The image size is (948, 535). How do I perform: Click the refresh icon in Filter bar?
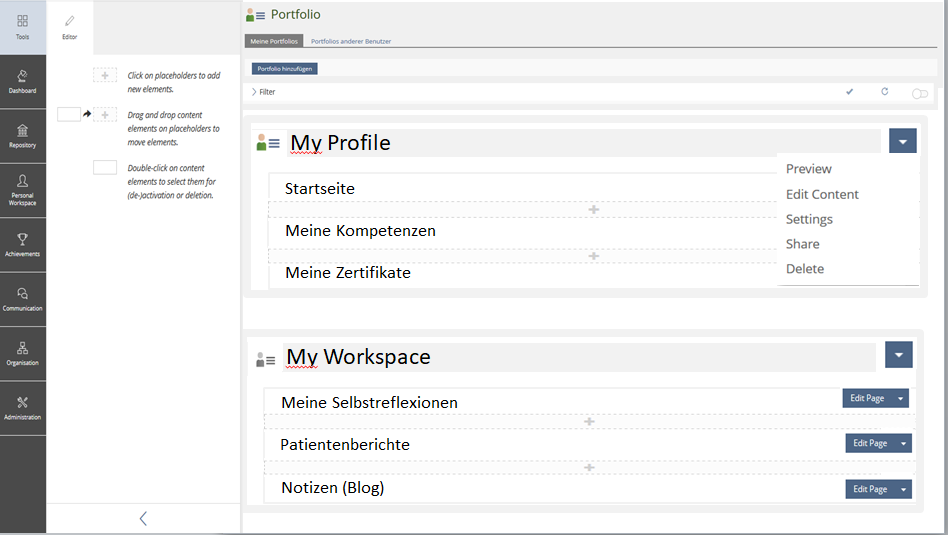pyautogui.click(x=884, y=92)
